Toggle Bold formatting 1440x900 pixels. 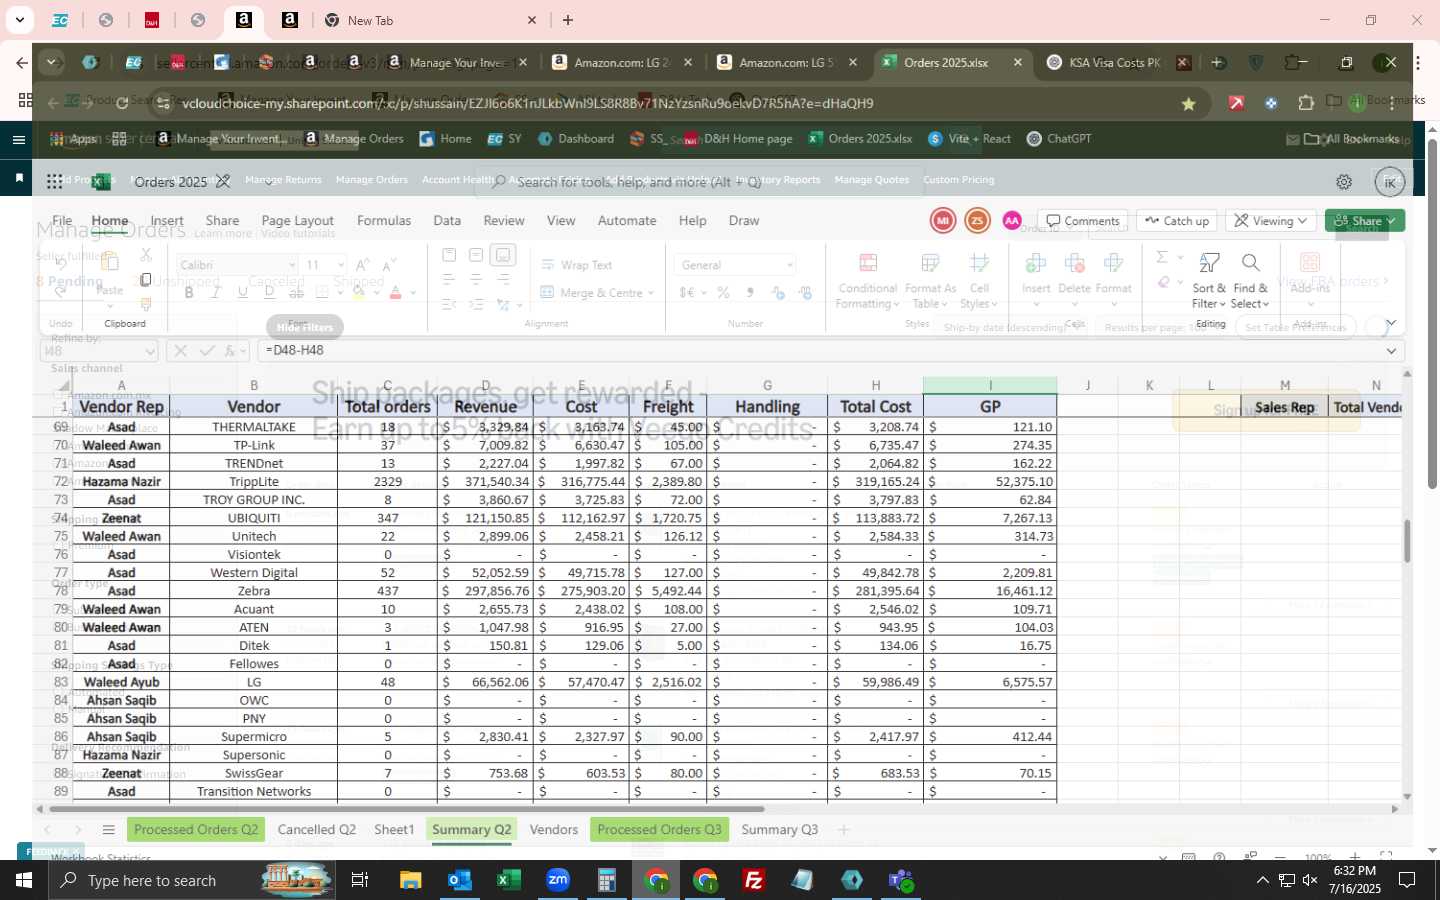click(x=188, y=293)
